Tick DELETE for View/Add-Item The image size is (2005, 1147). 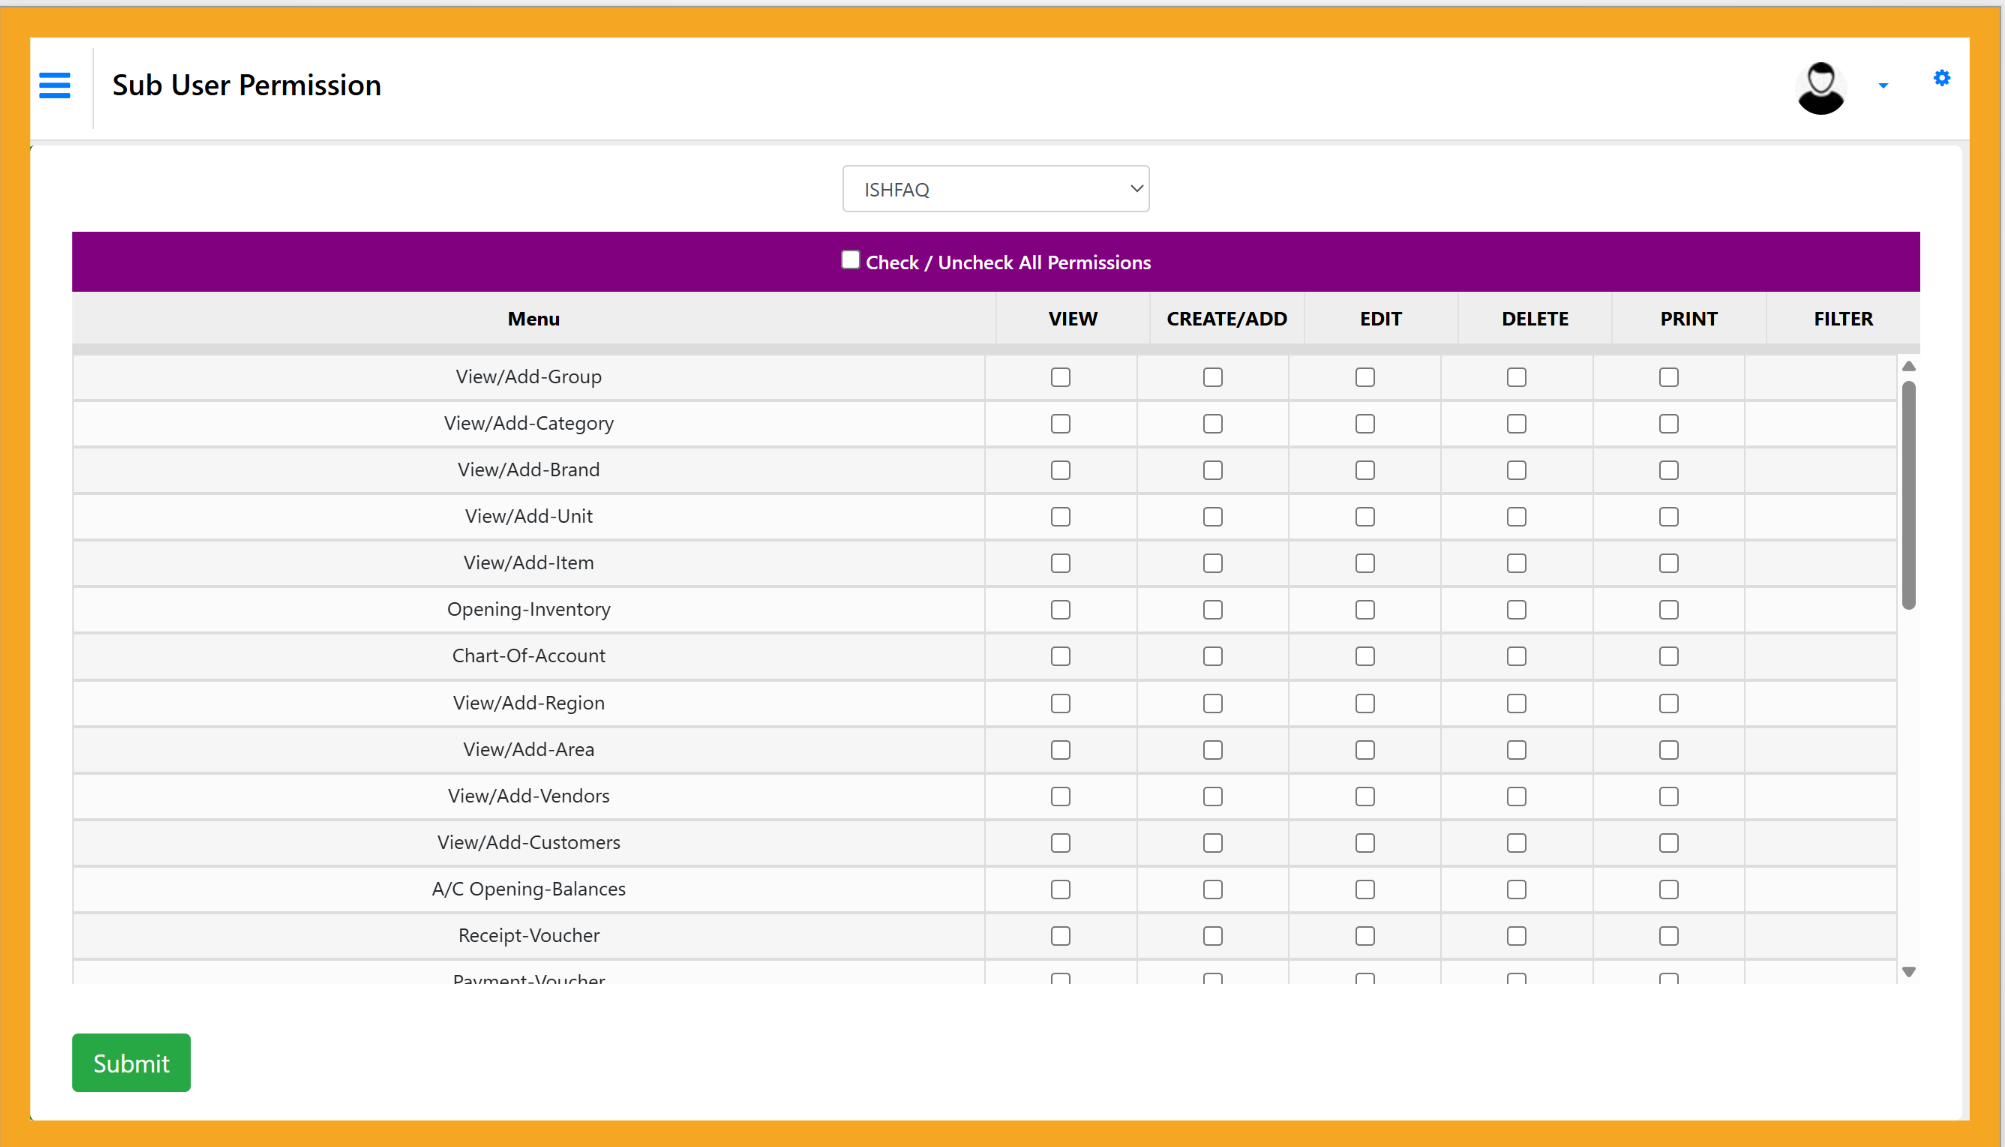point(1516,563)
